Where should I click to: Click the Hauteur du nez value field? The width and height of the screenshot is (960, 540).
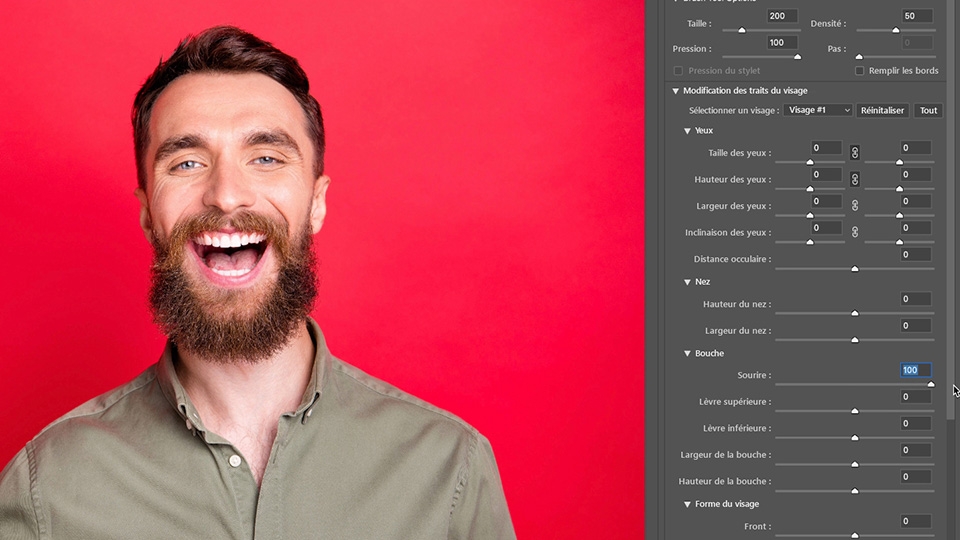pos(916,299)
